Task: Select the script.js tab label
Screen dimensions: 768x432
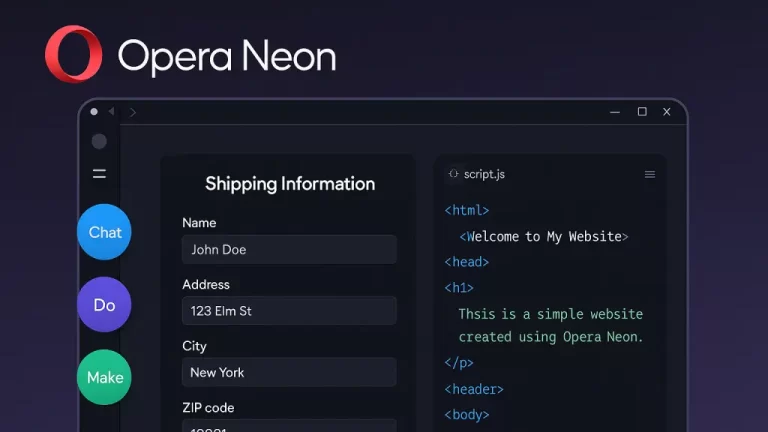Action: click(x=484, y=174)
